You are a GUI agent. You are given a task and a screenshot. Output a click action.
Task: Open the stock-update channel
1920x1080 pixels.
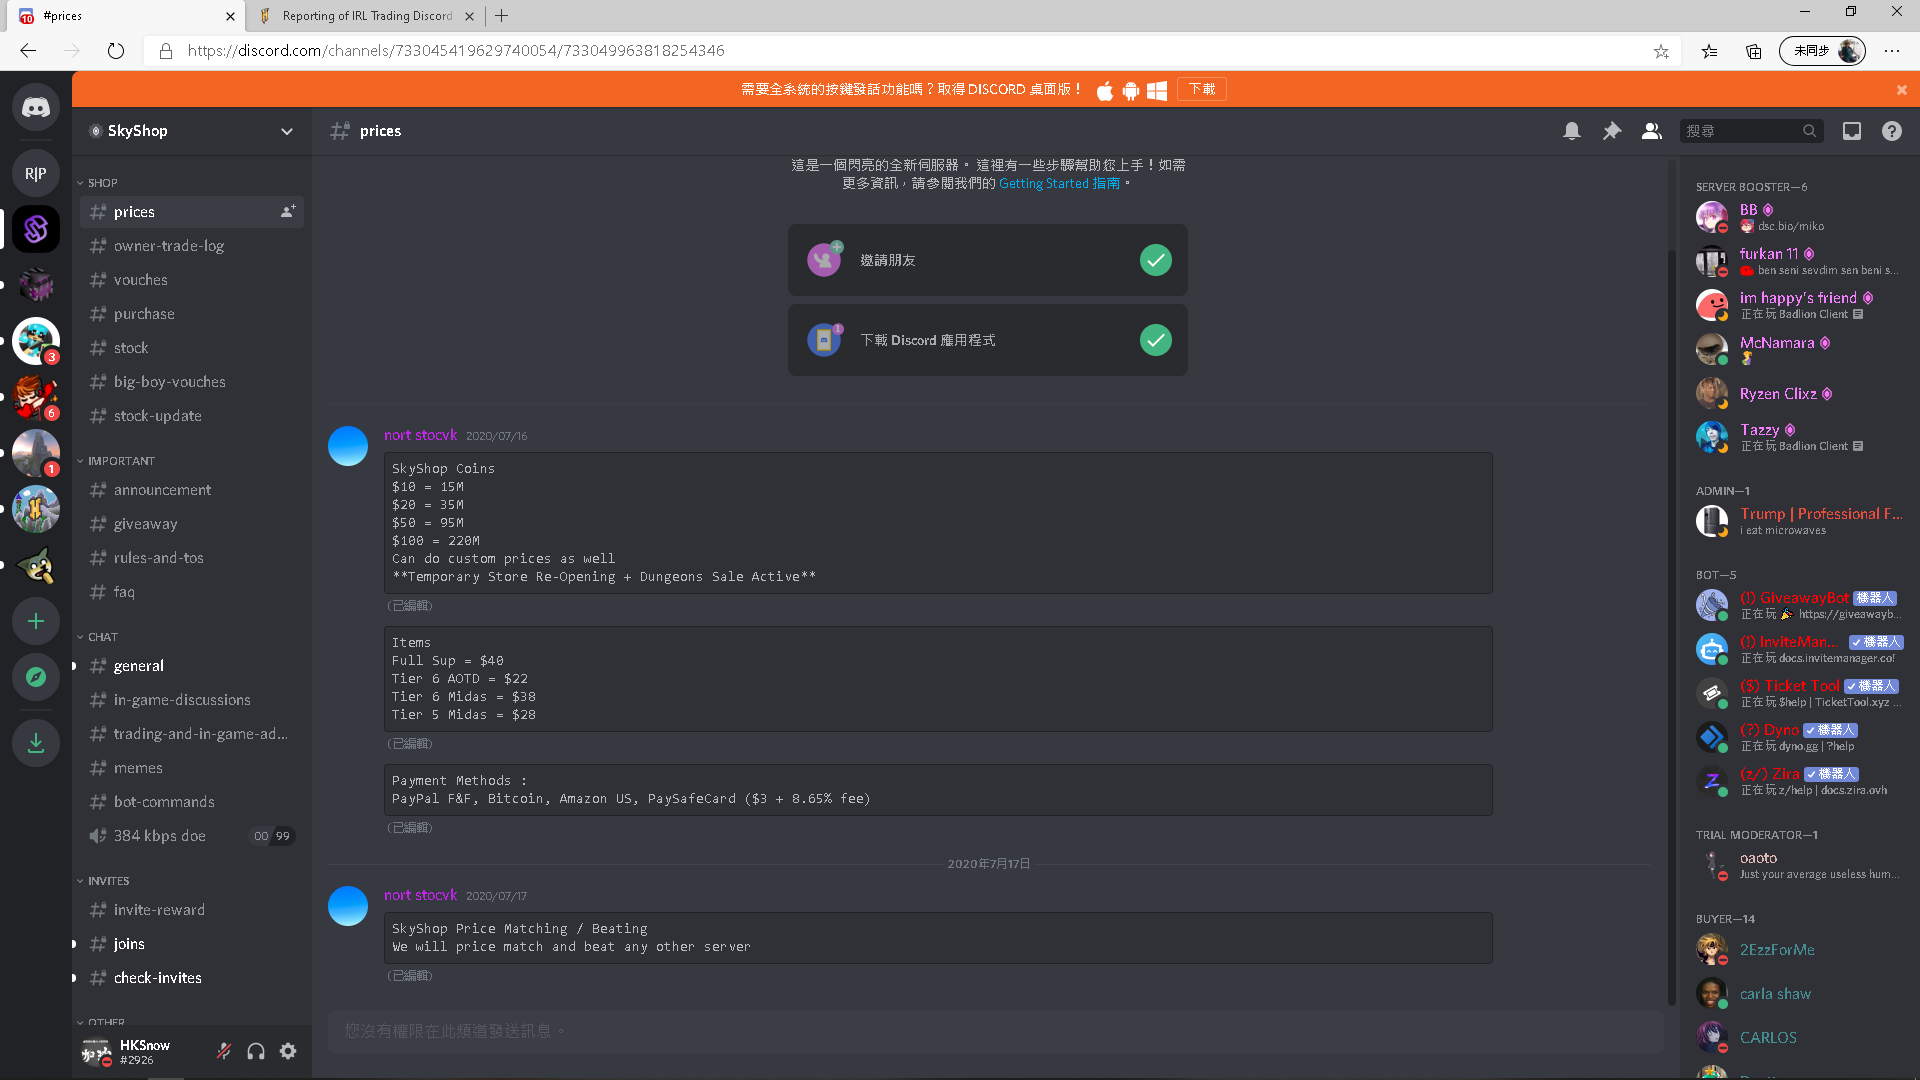coord(192,416)
